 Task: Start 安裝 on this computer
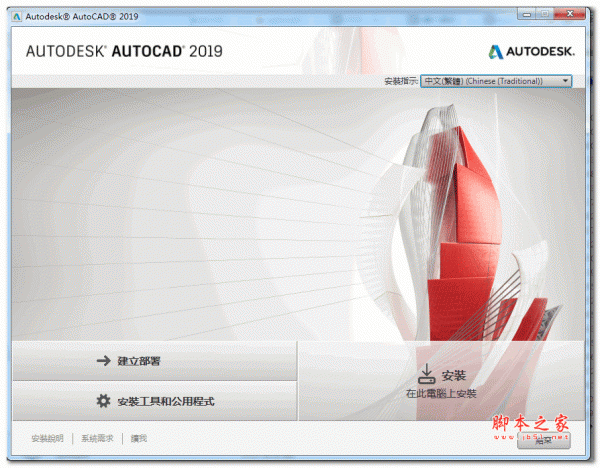[x=442, y=381]
